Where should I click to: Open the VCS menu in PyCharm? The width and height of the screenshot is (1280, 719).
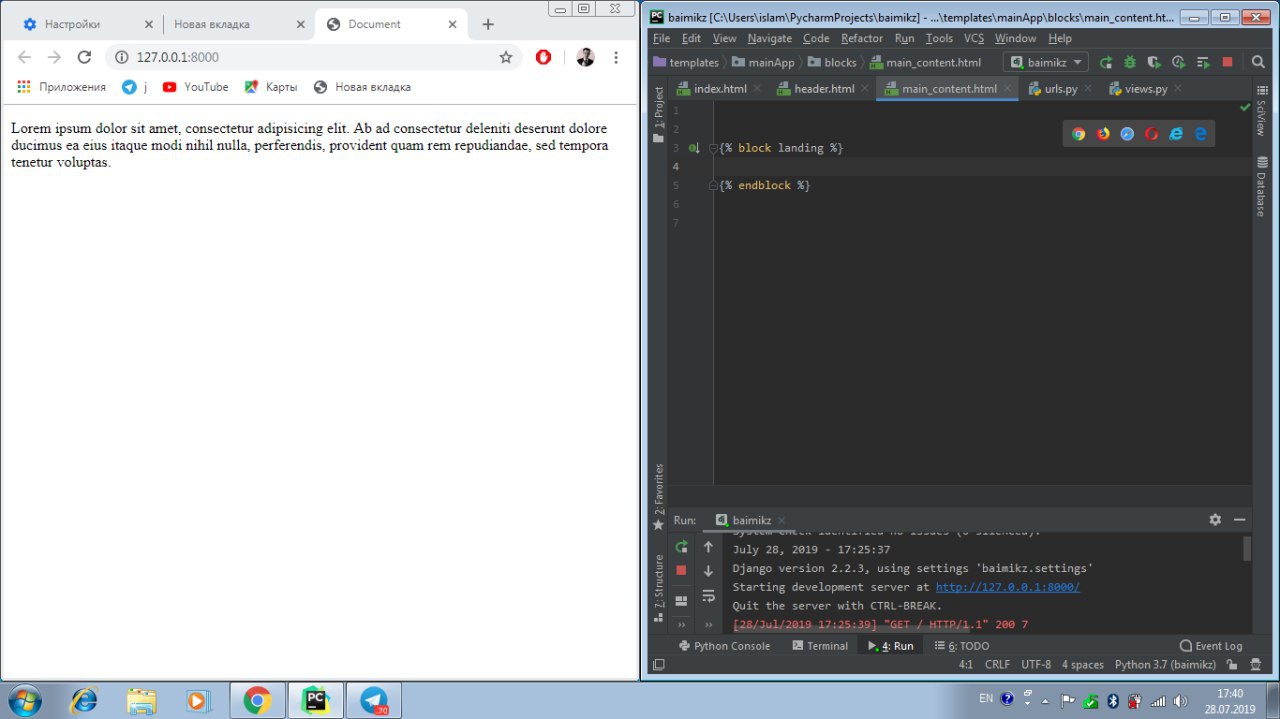[x=974, y=38]
